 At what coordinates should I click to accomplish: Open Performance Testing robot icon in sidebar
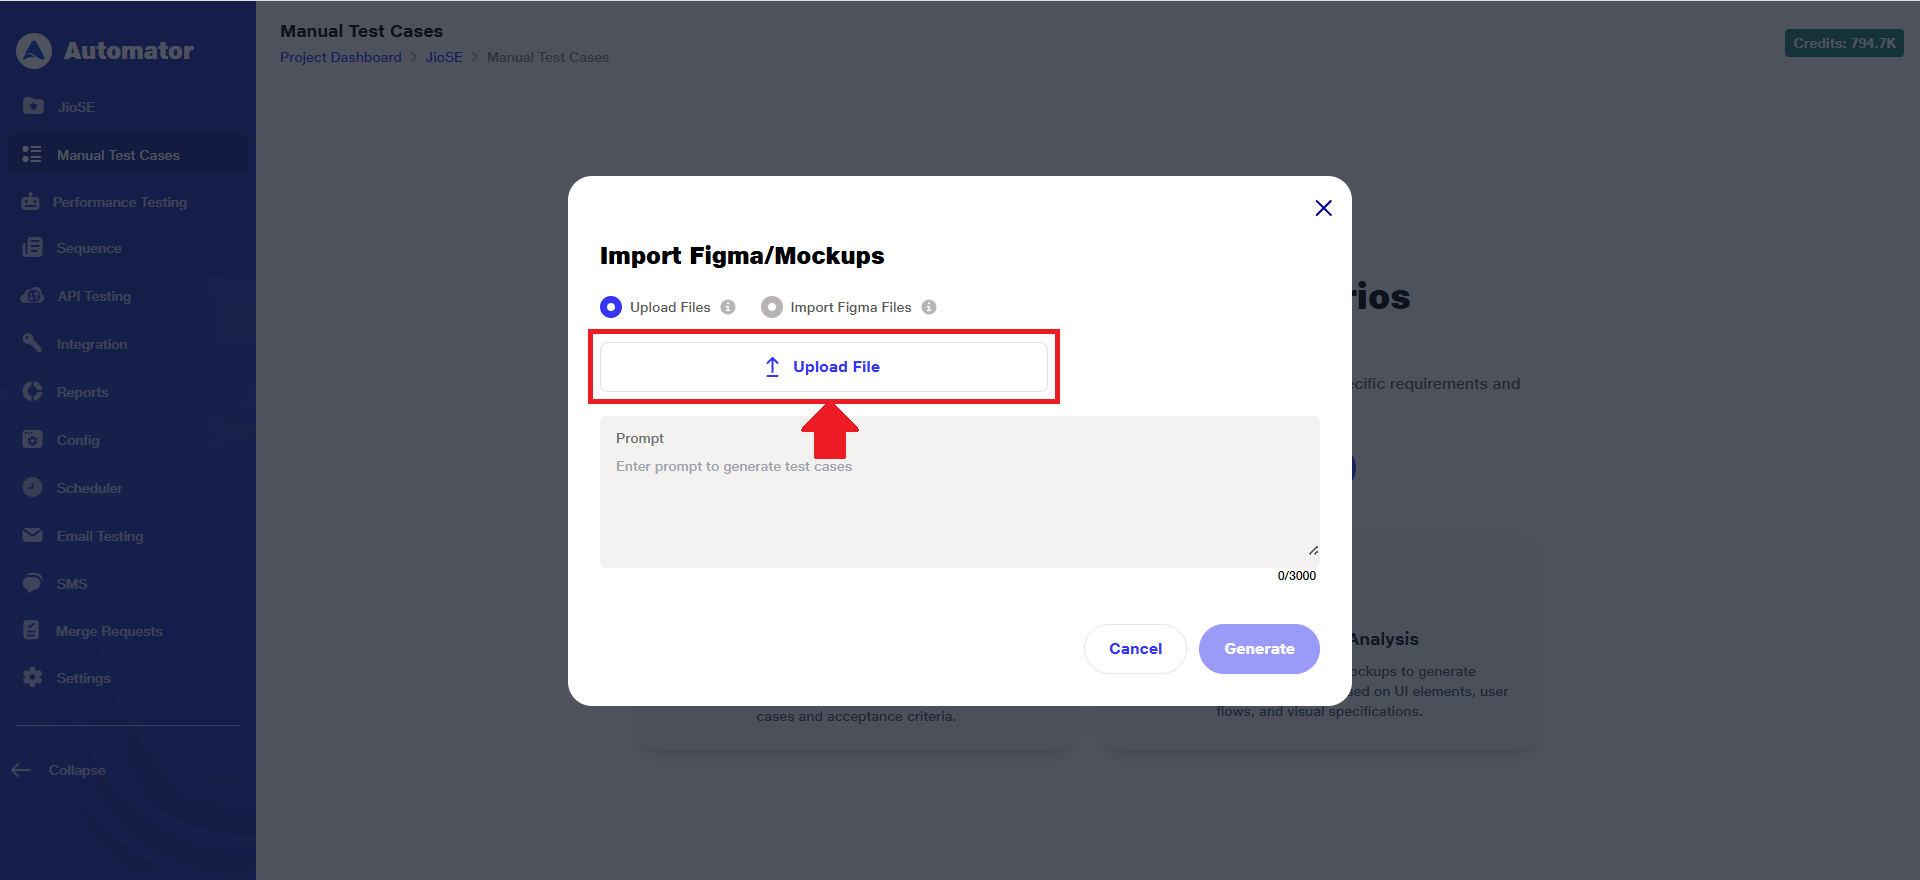(x=31, y=202)
